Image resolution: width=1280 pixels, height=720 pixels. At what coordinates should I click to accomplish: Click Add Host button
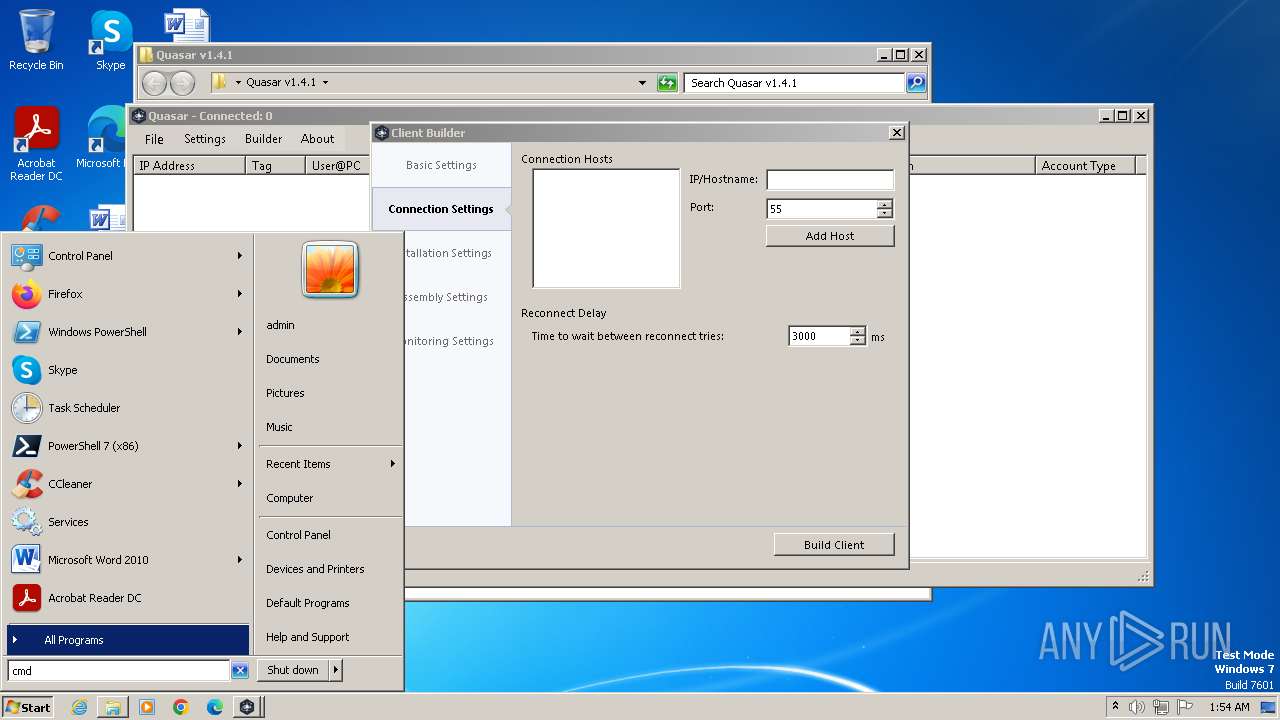point(830,236)
